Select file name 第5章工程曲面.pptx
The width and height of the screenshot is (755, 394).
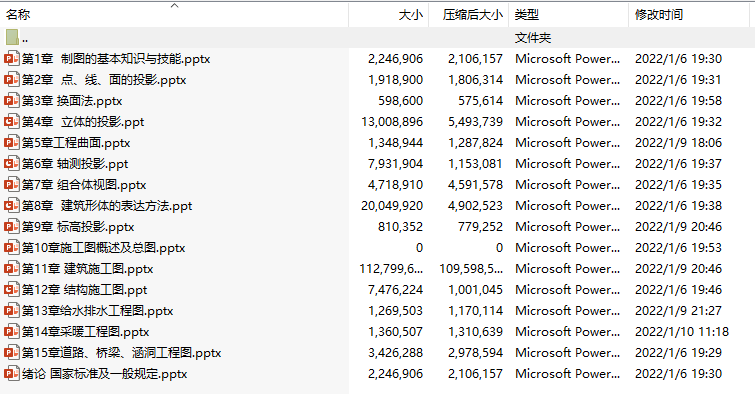click(x=76, y=143)
